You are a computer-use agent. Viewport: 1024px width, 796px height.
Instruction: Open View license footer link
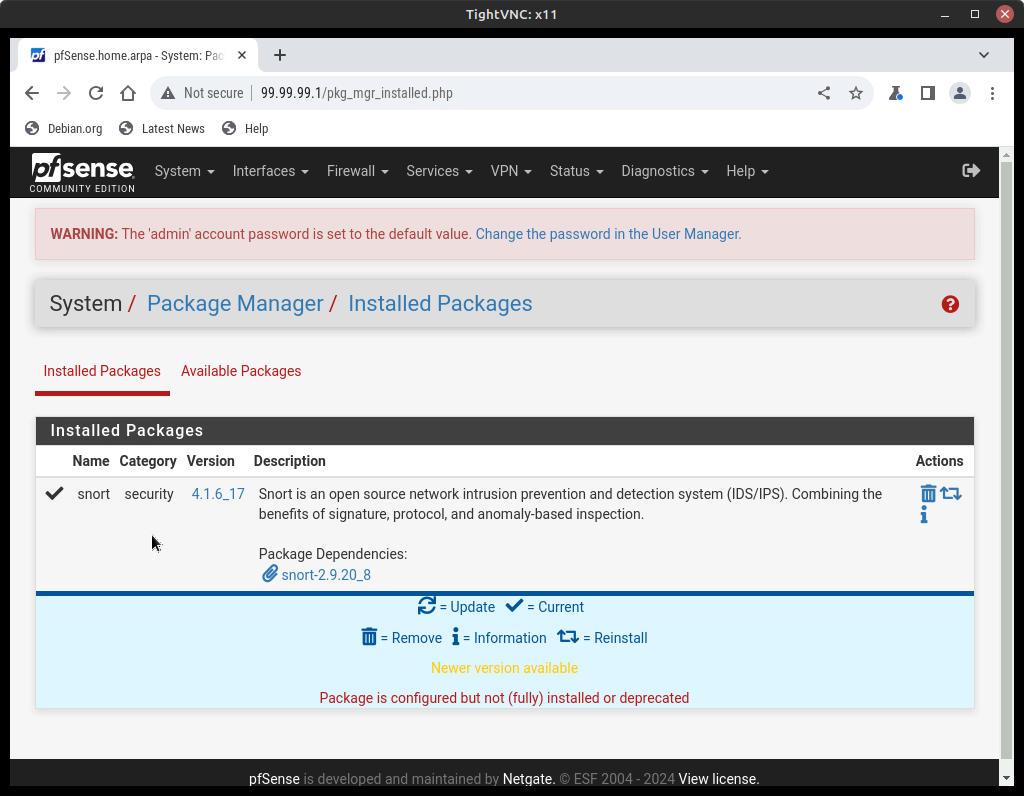[718, 779]
